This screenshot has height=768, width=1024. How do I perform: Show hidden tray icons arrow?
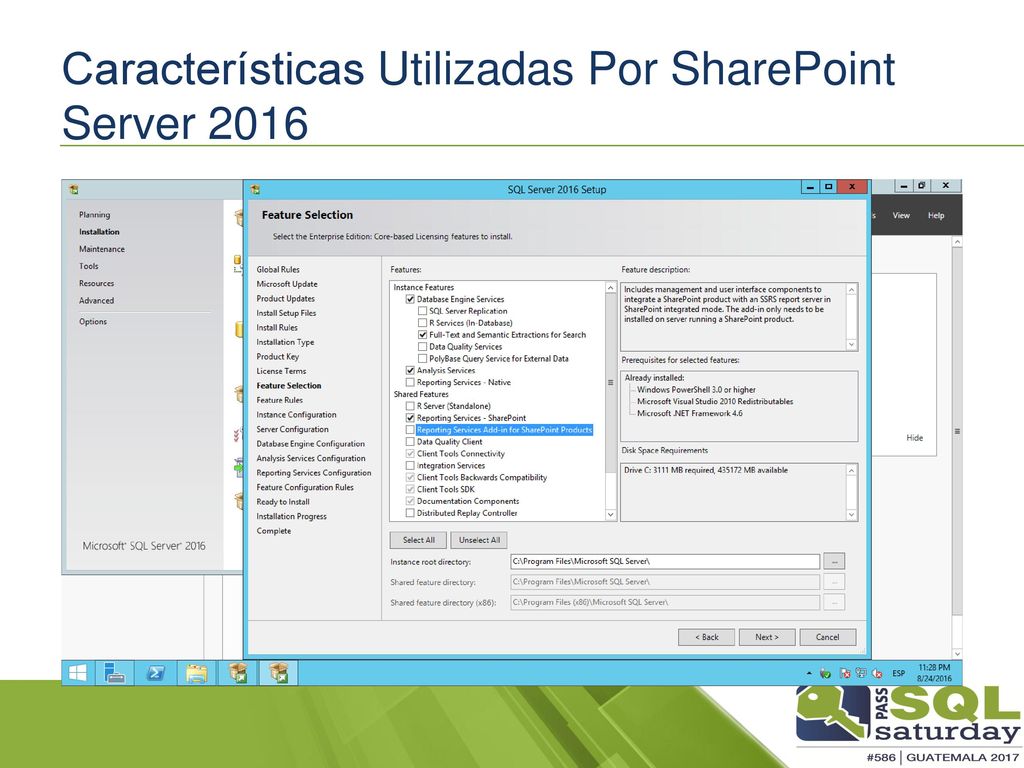point(809,673)
